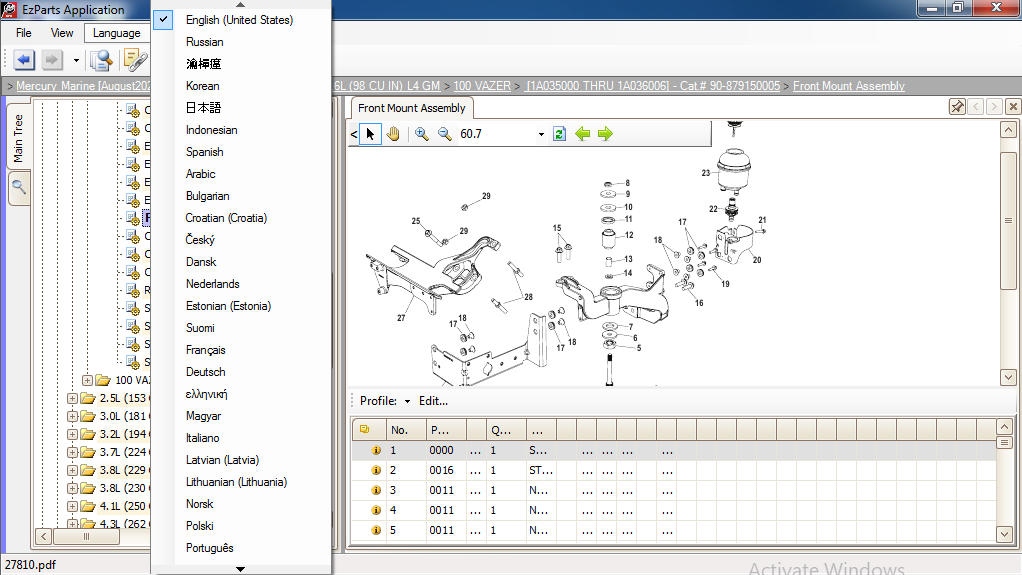Choose Indonesian language option

[212, 130]
